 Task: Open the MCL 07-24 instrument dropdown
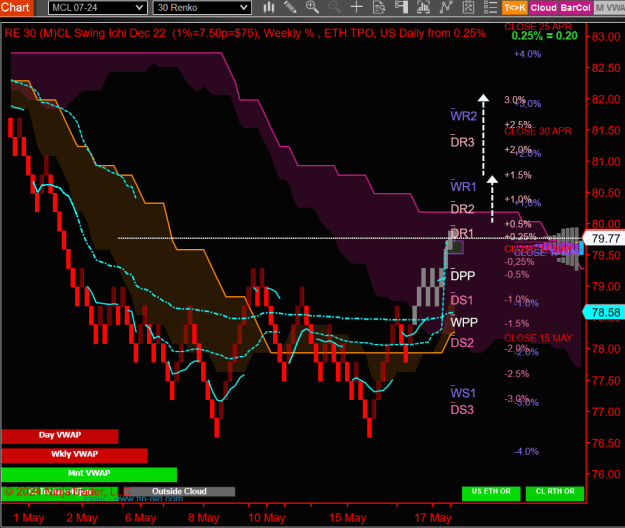98,8
